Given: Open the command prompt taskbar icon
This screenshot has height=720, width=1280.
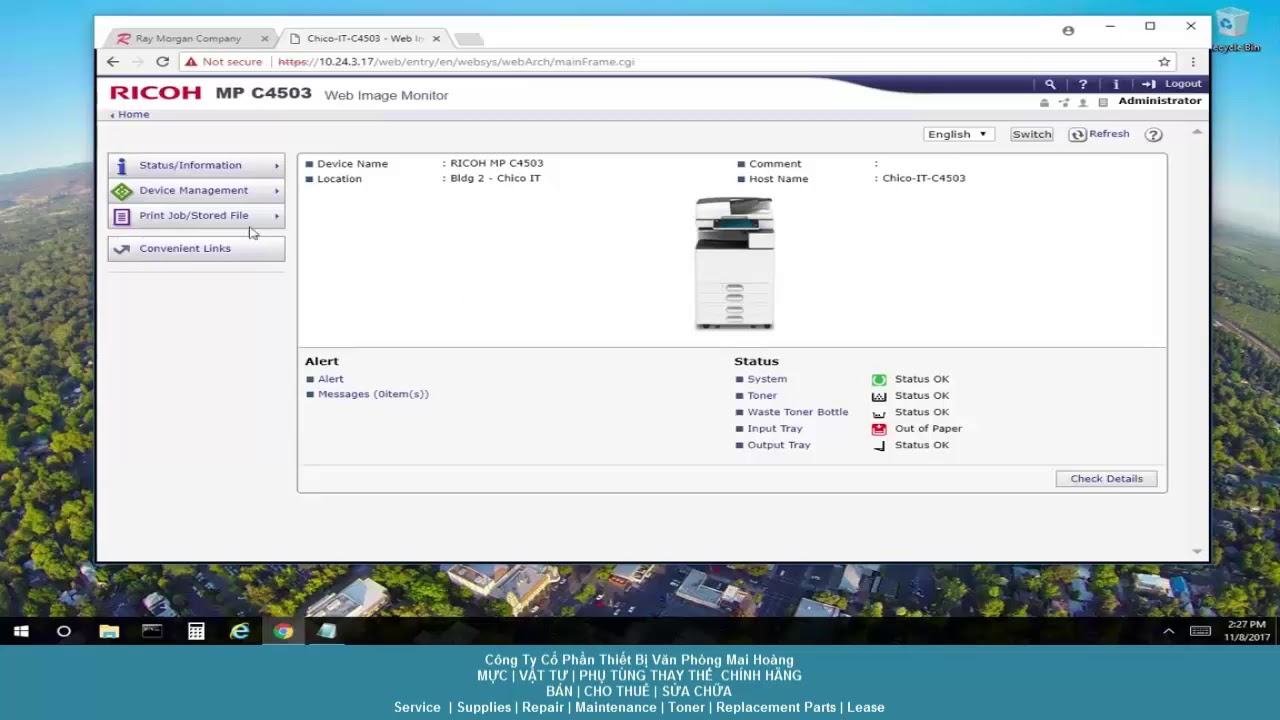Looking at the screenshot, I should (x=152, y=631).
